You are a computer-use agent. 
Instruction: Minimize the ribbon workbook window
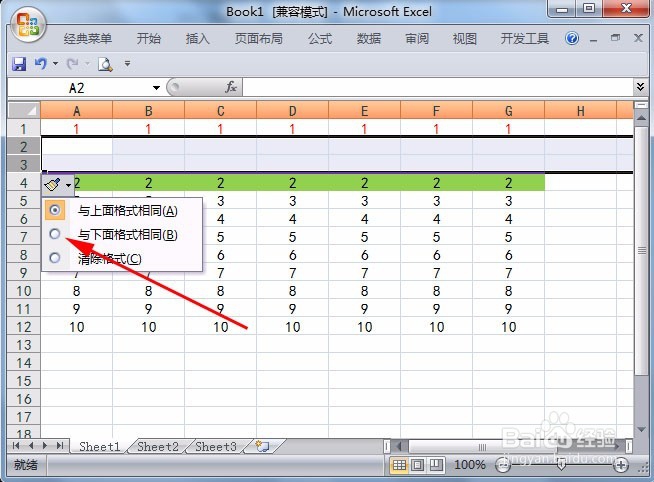(593, 40)
